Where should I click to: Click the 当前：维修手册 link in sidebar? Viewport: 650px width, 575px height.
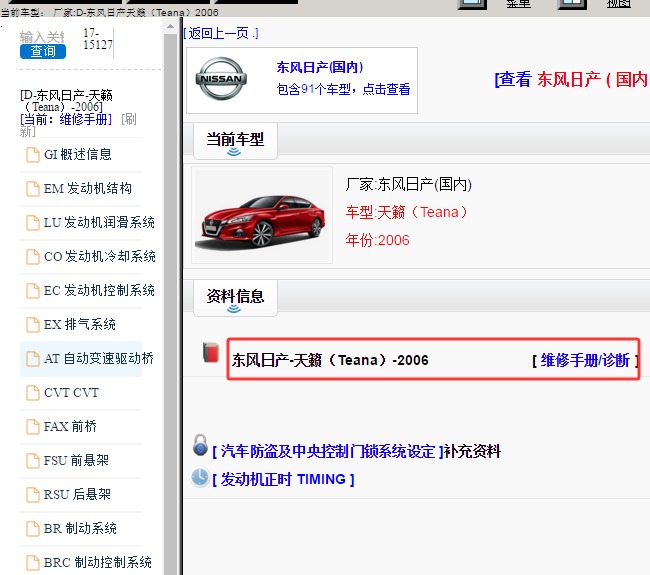(66, 119)
